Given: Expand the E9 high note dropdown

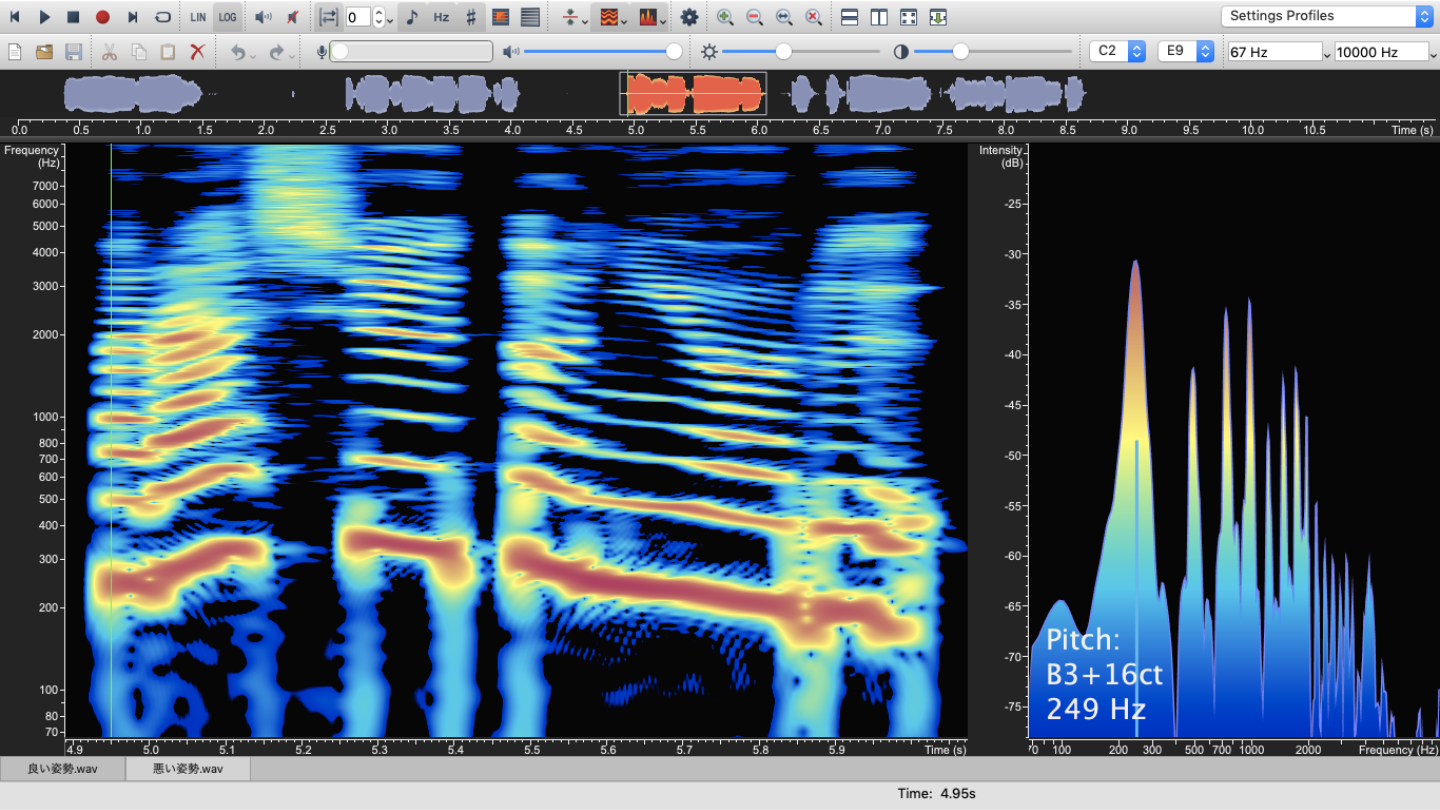Looking at the screenshot, I should (1185, 51).
